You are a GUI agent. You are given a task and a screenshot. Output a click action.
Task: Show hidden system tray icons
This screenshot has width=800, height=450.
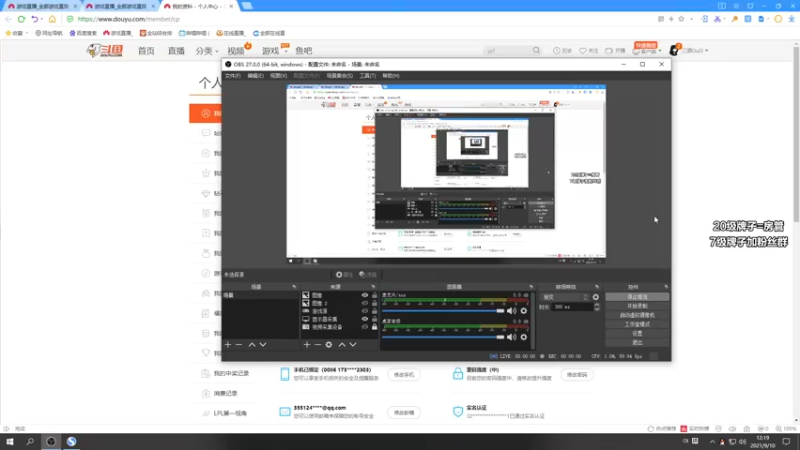[x=712, y=442]
